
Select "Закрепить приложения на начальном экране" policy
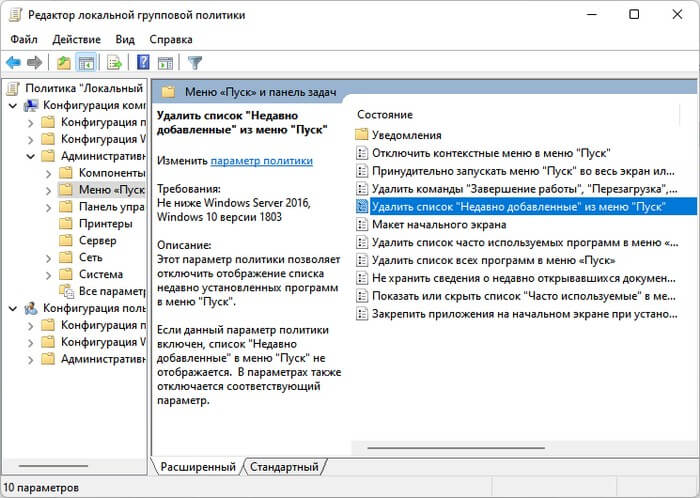(525, 314)
